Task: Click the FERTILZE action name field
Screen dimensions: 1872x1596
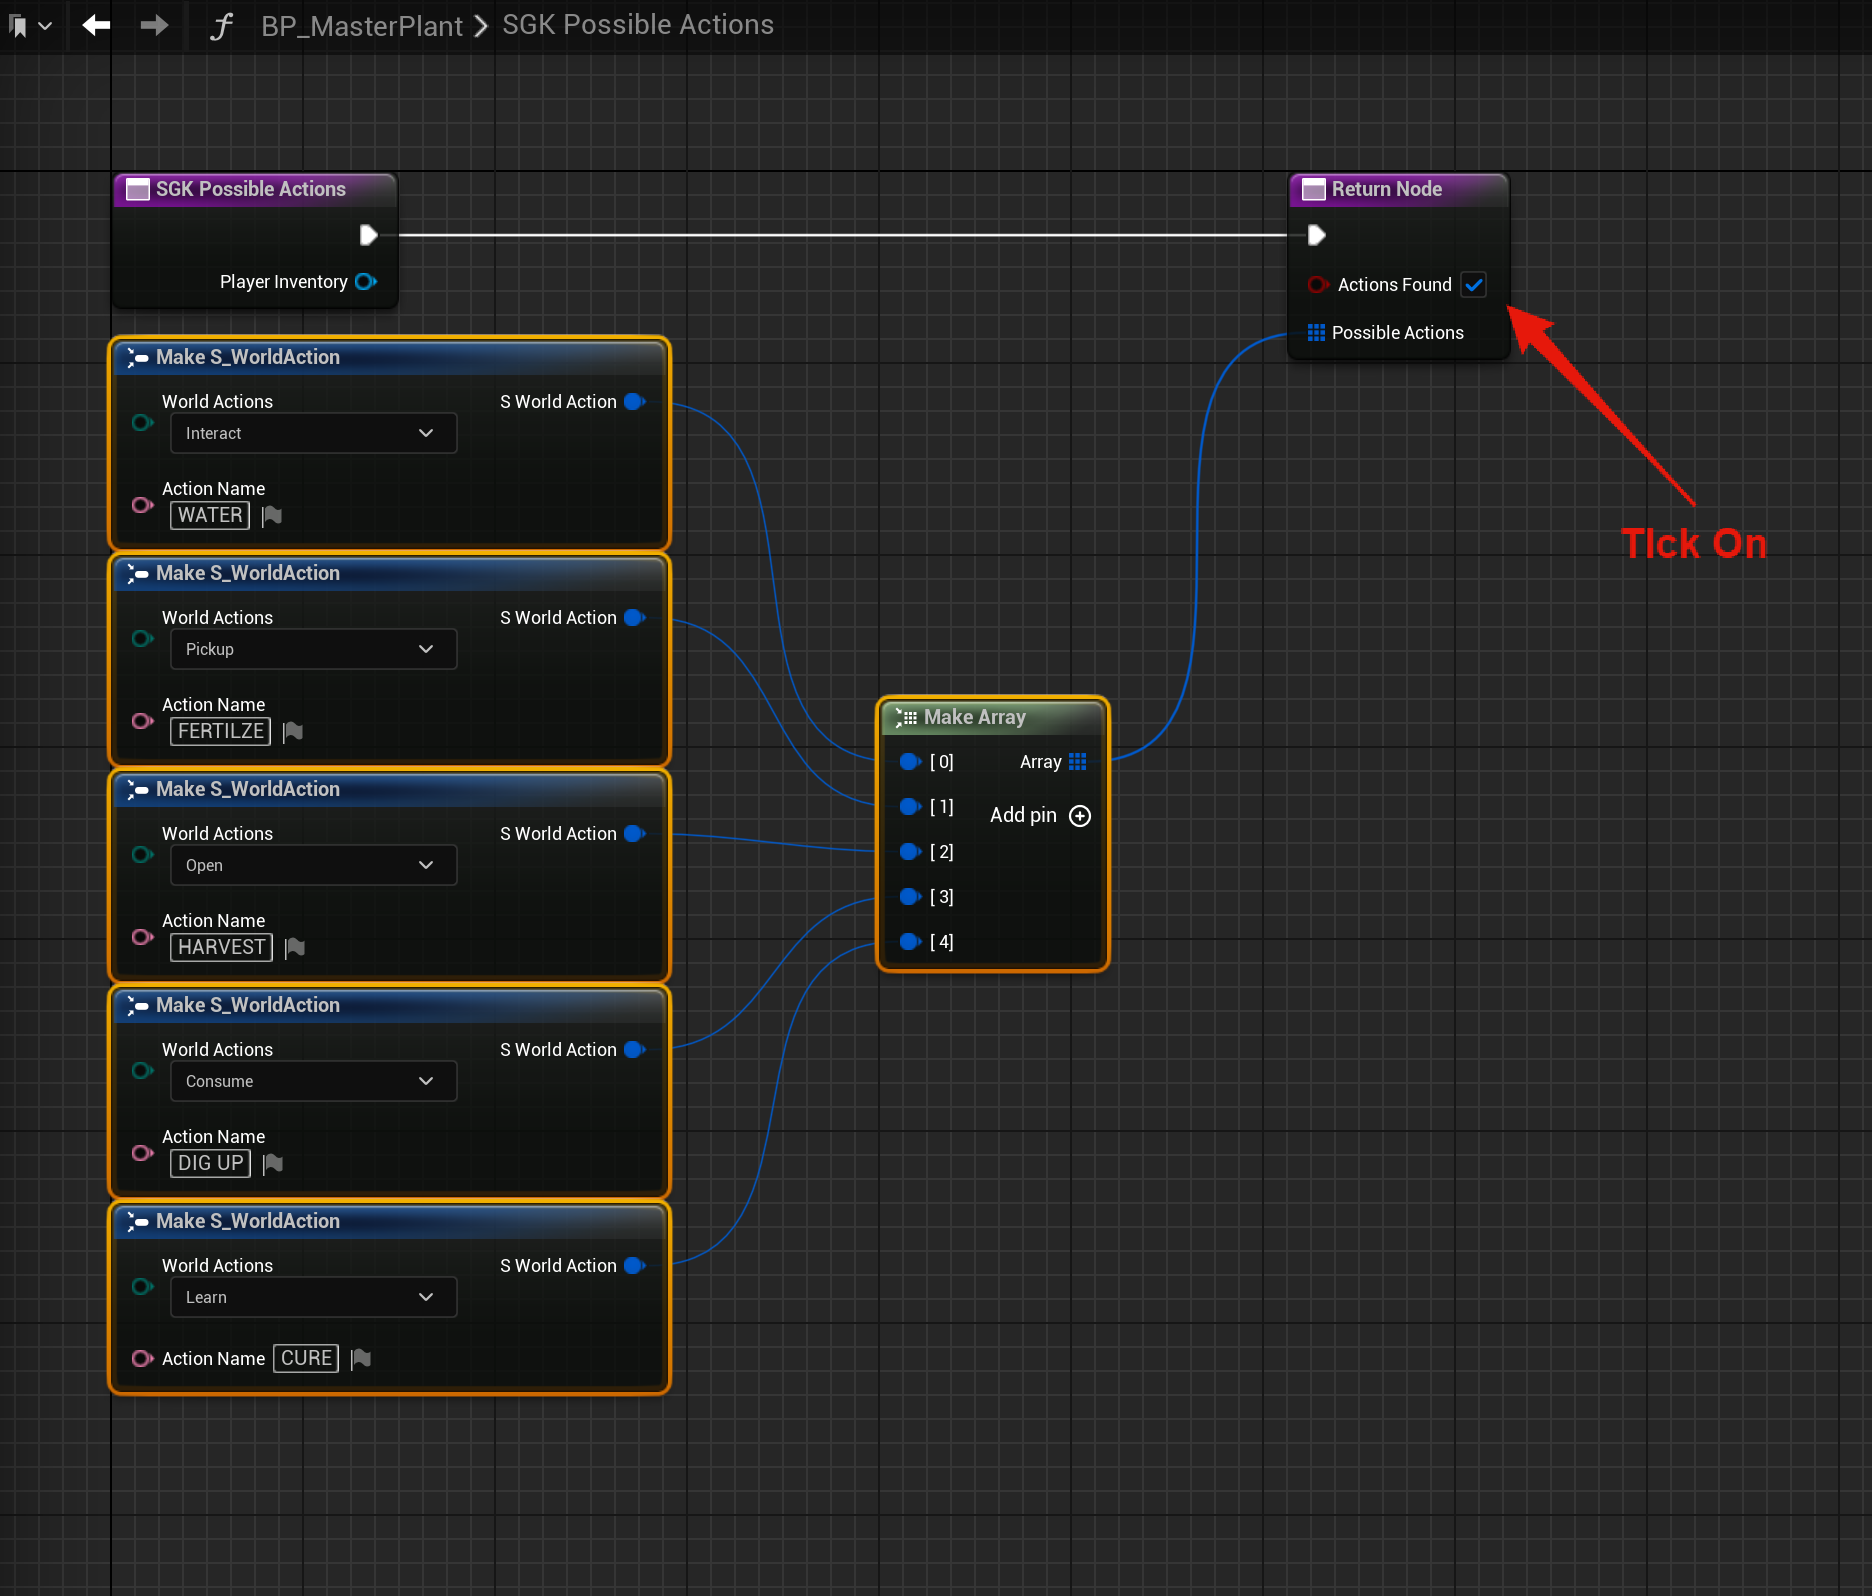Action: click(220, 732)
